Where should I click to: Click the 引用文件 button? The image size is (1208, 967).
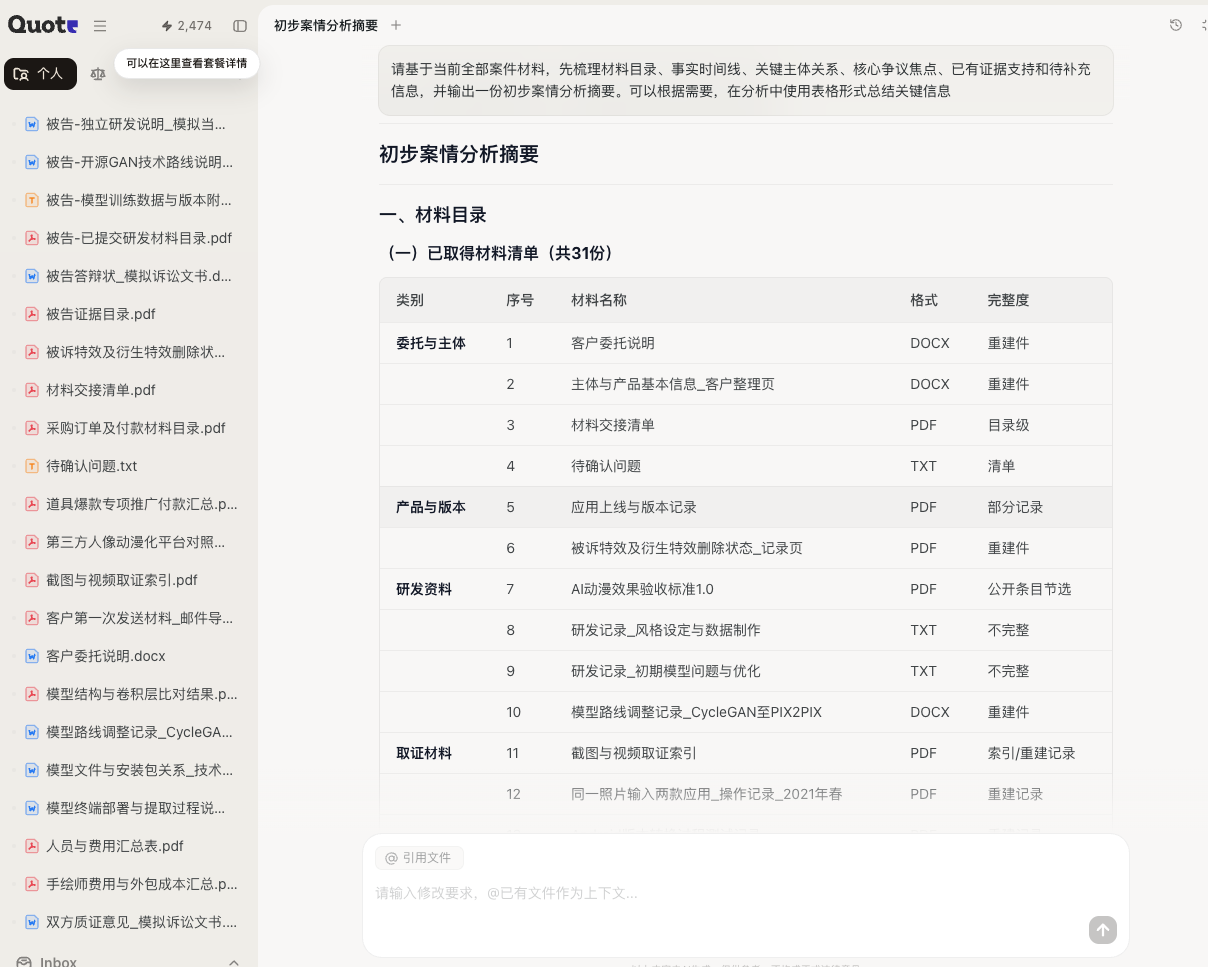click(419, 858)
